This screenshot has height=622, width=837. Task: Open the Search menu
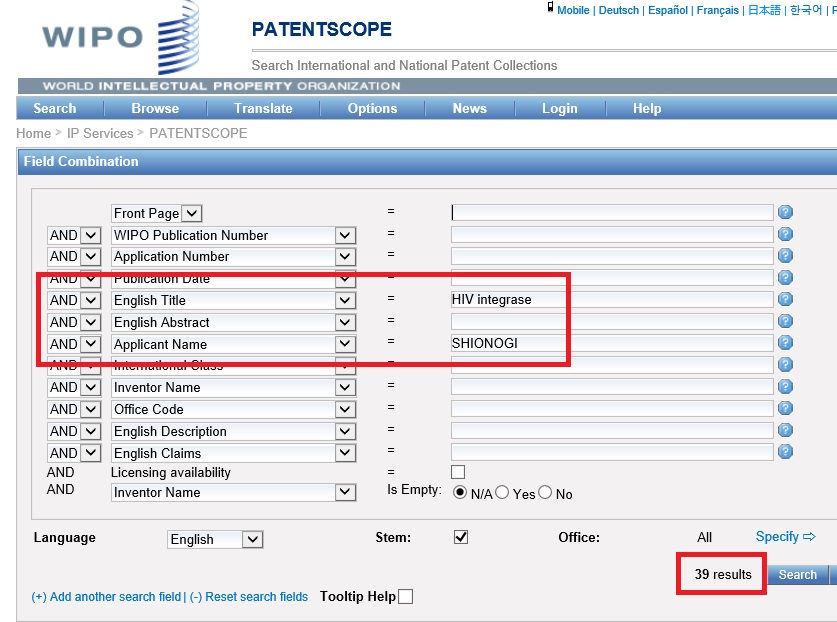point(55,108)
